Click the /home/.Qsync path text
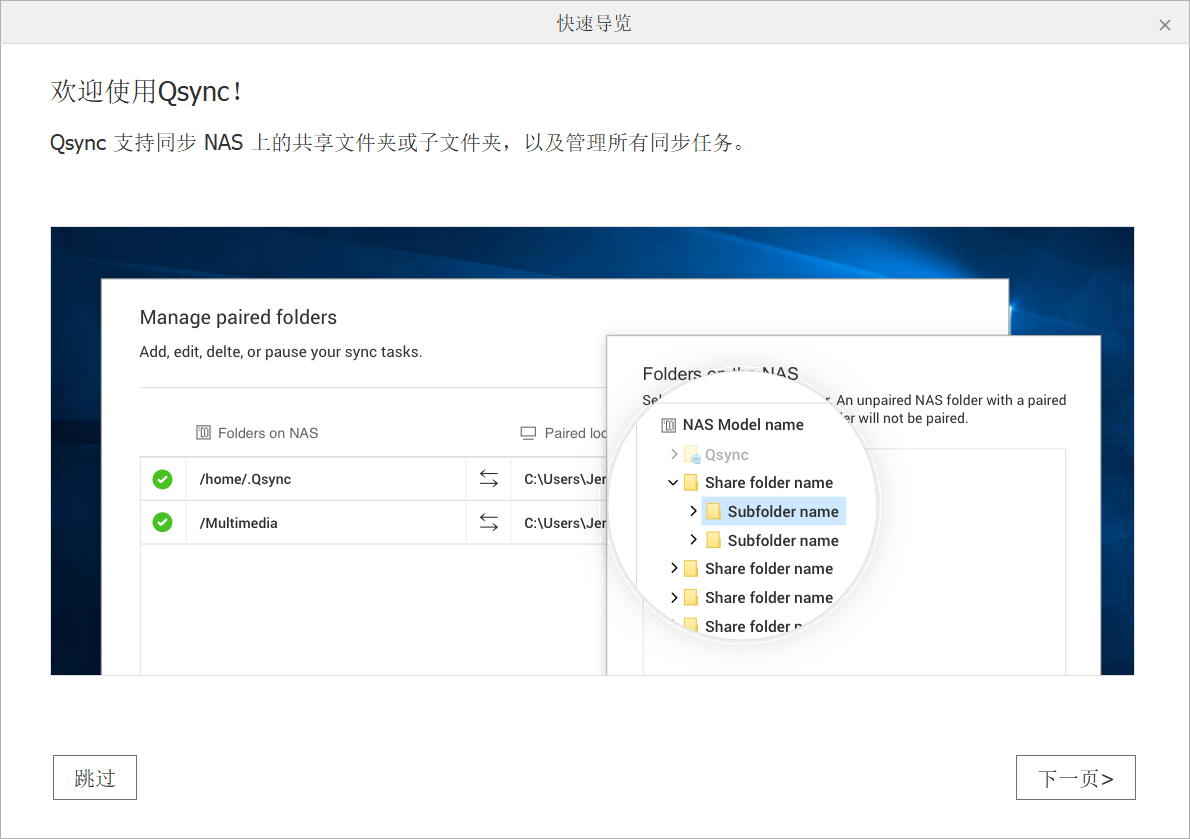1190x839 pixels. point(245,479)
